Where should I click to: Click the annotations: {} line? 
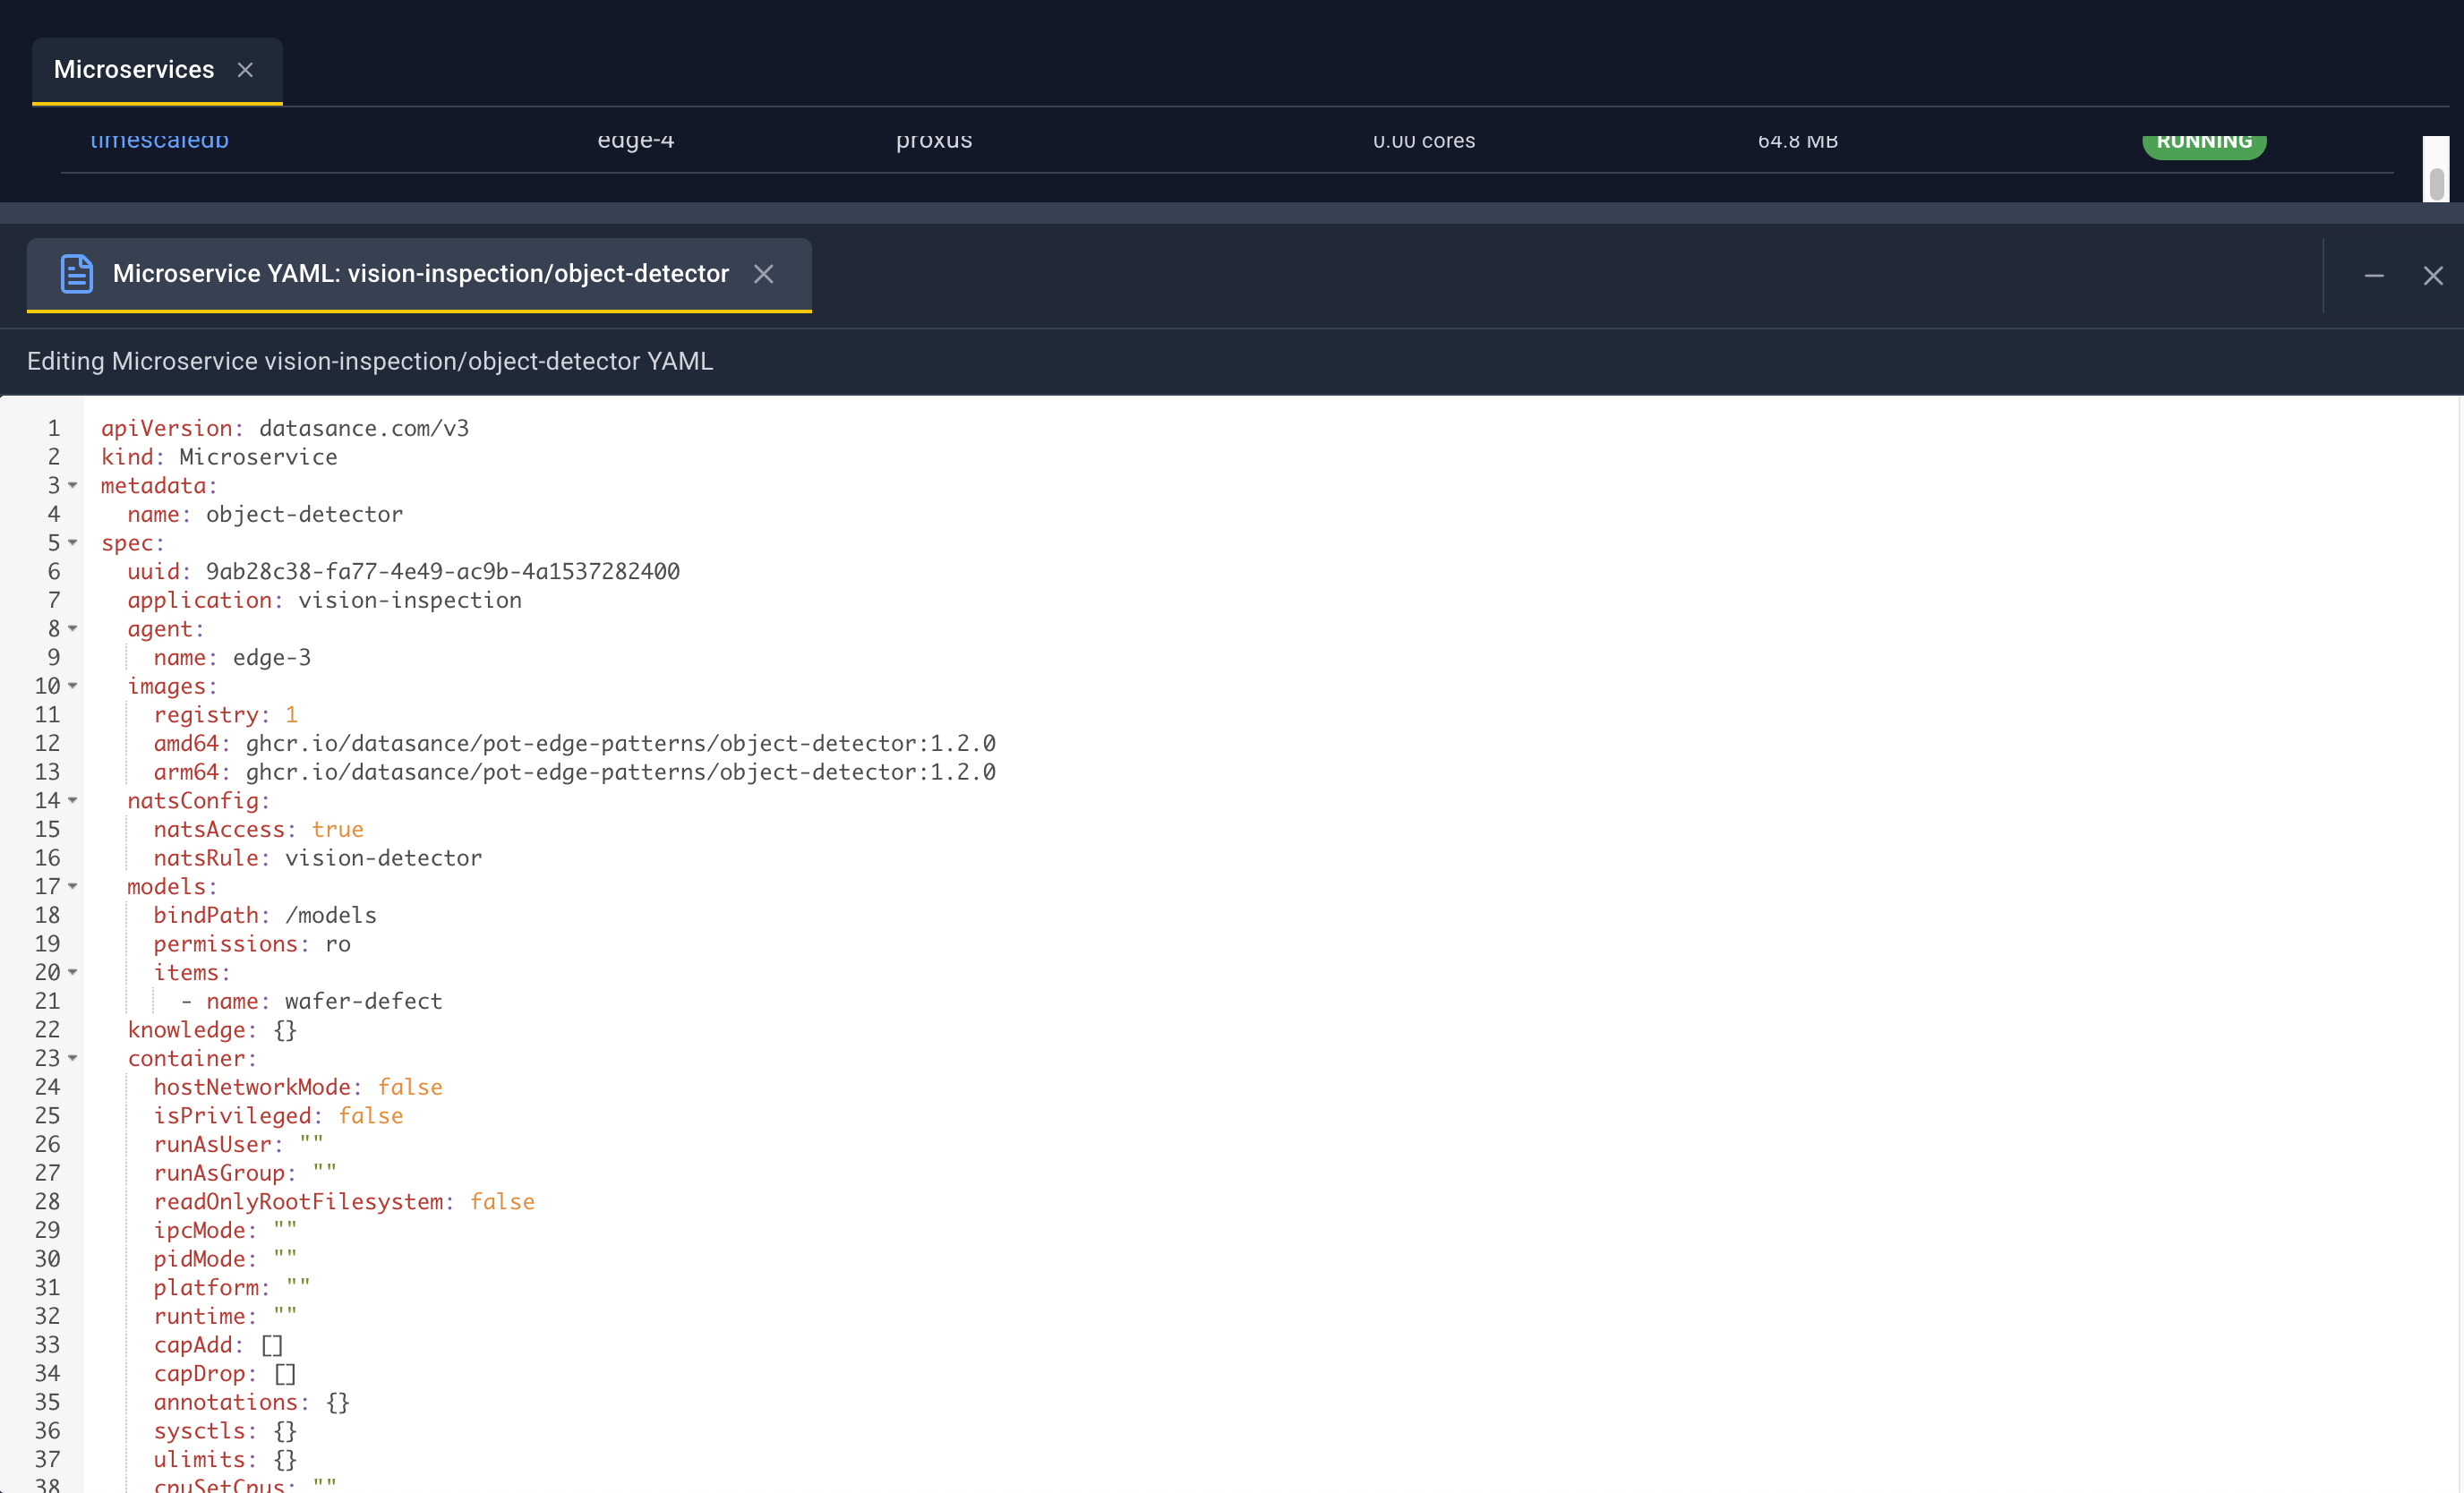tap(252, 1402)
